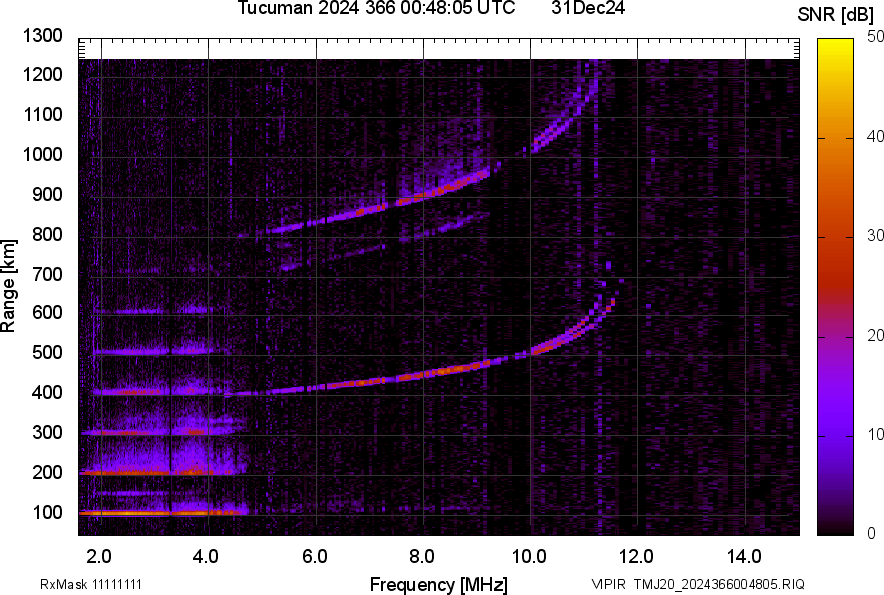Click the SNR [dB] colorbar heading
884x595 pixels.
click(836, 14)
